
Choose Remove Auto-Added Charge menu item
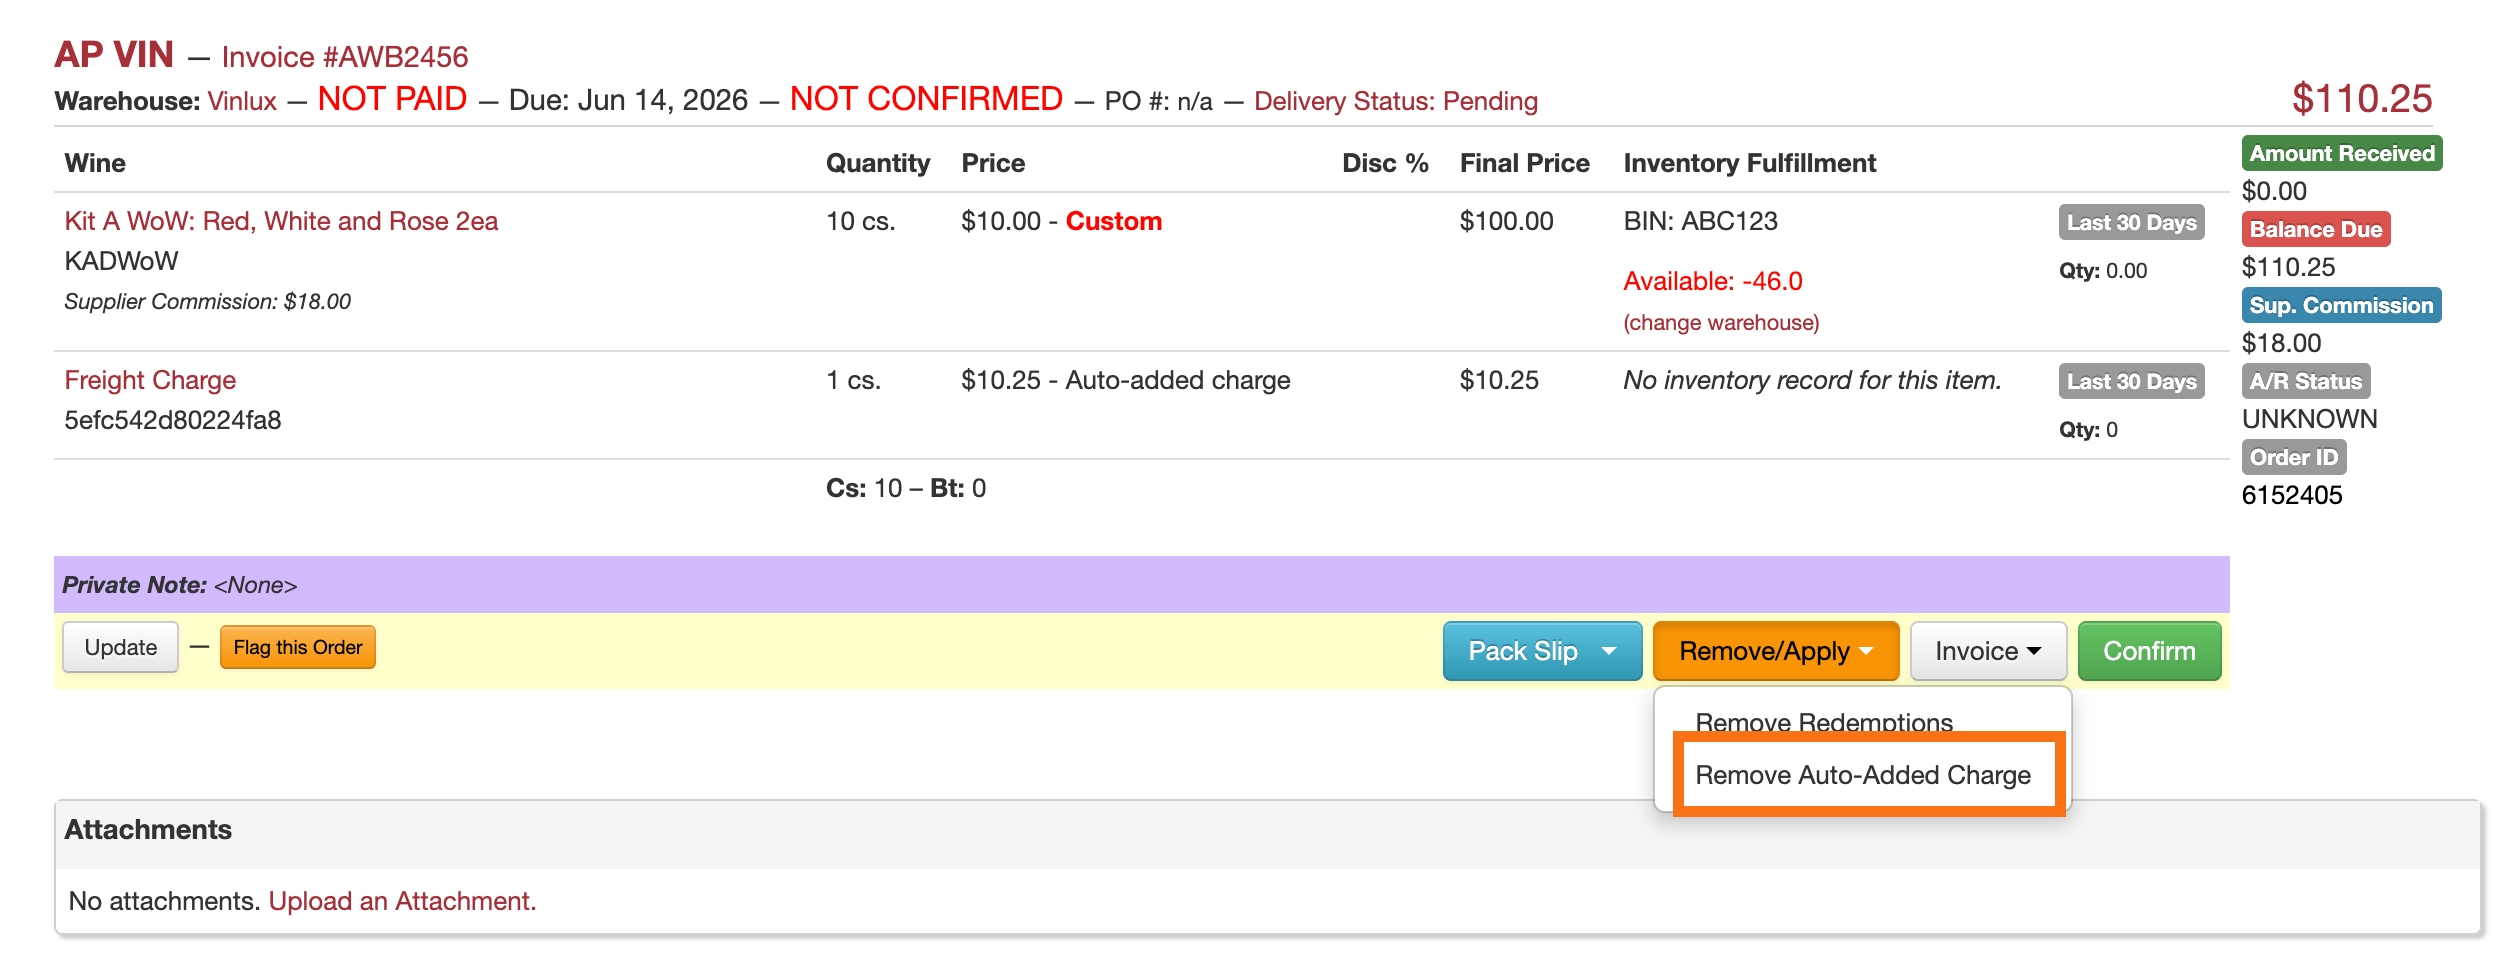click(1863, 775)
